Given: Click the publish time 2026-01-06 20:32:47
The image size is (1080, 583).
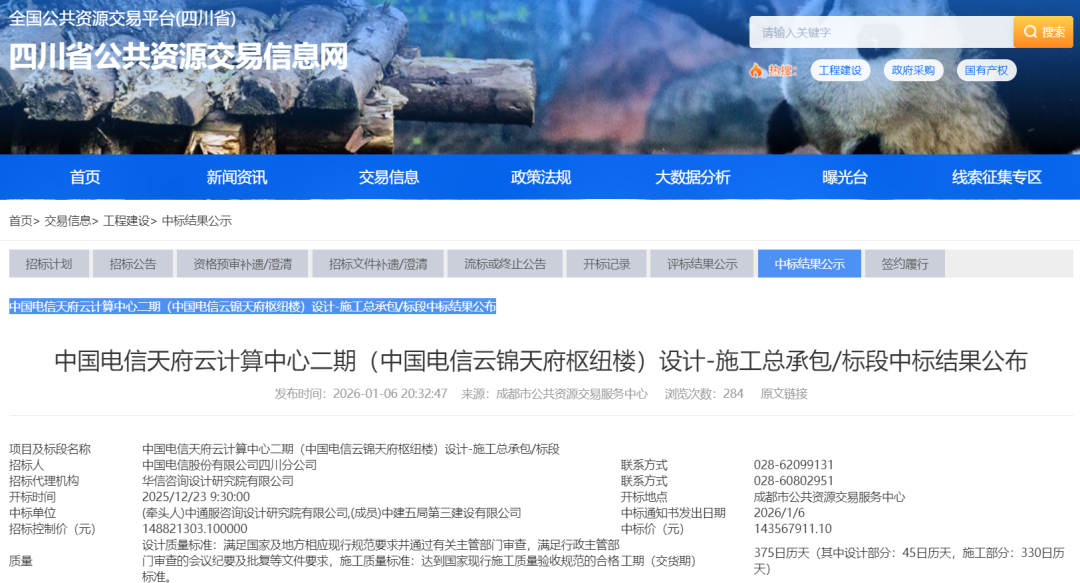Looking at the screenshot, I should coord(390,393).
